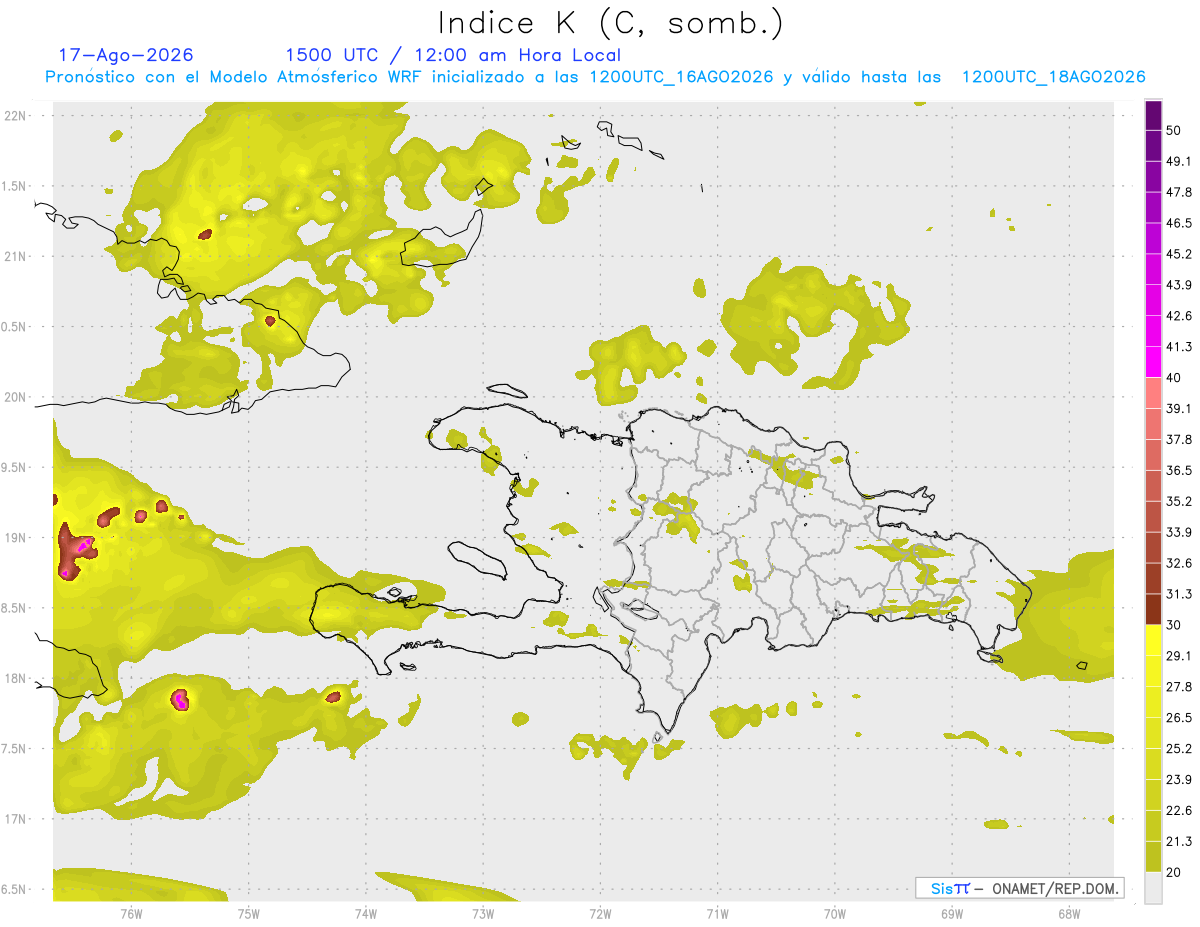Click the "17N" latitude label

pyautogui.click(x=16, y=819)
